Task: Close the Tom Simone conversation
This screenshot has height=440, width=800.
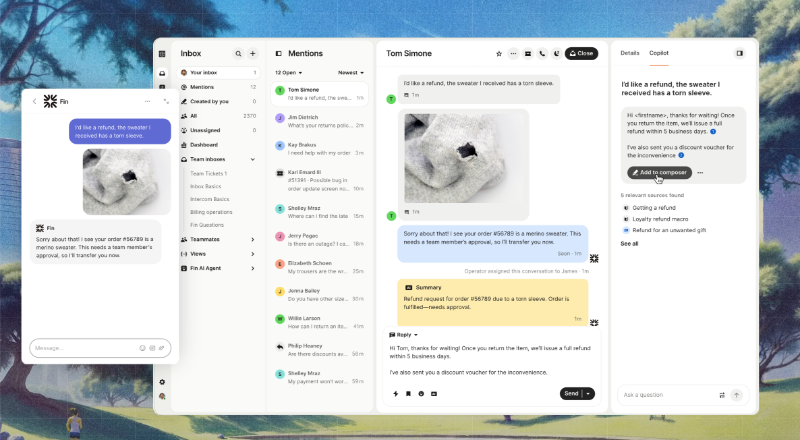Action: pyautogui.click(x=581, y=54)
